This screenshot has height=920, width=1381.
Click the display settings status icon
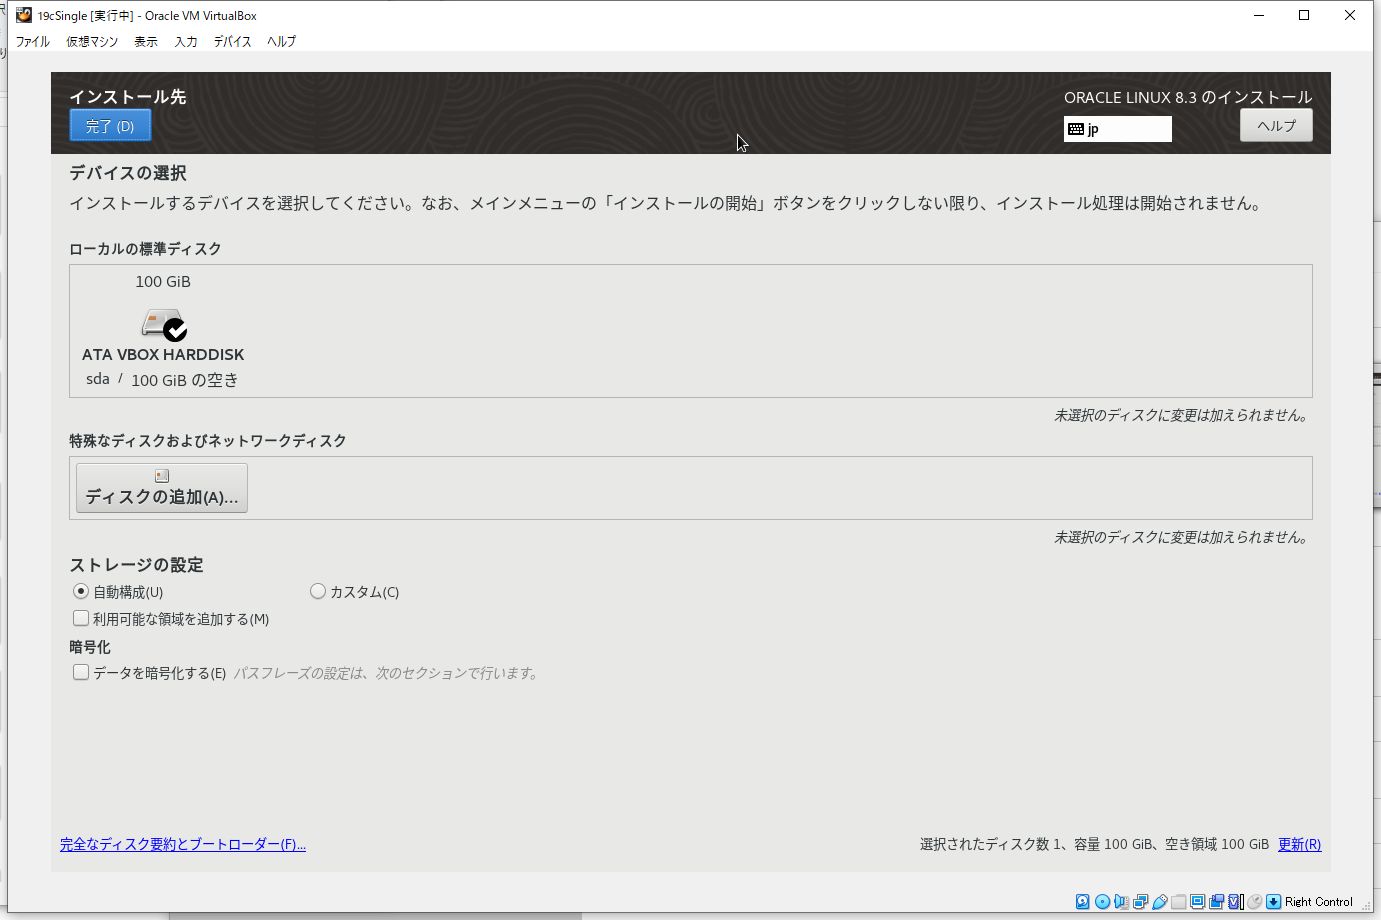(1197, 901)
